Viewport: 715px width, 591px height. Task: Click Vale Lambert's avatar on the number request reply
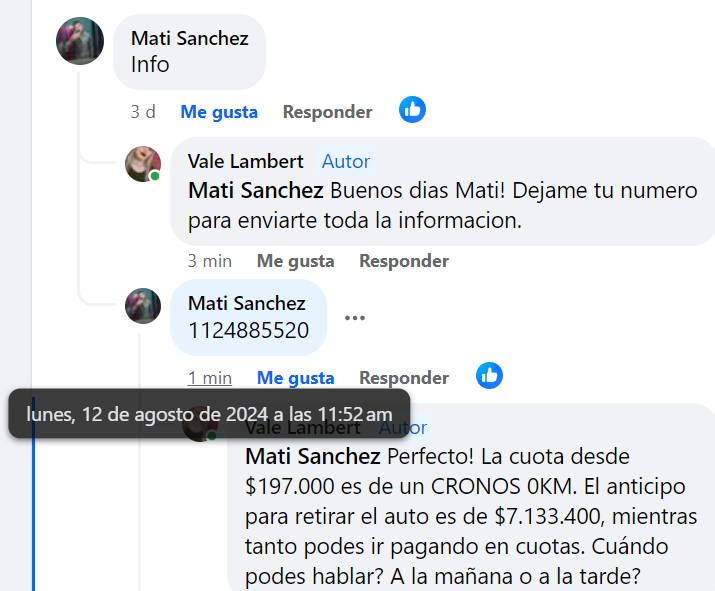coord(143,164)
